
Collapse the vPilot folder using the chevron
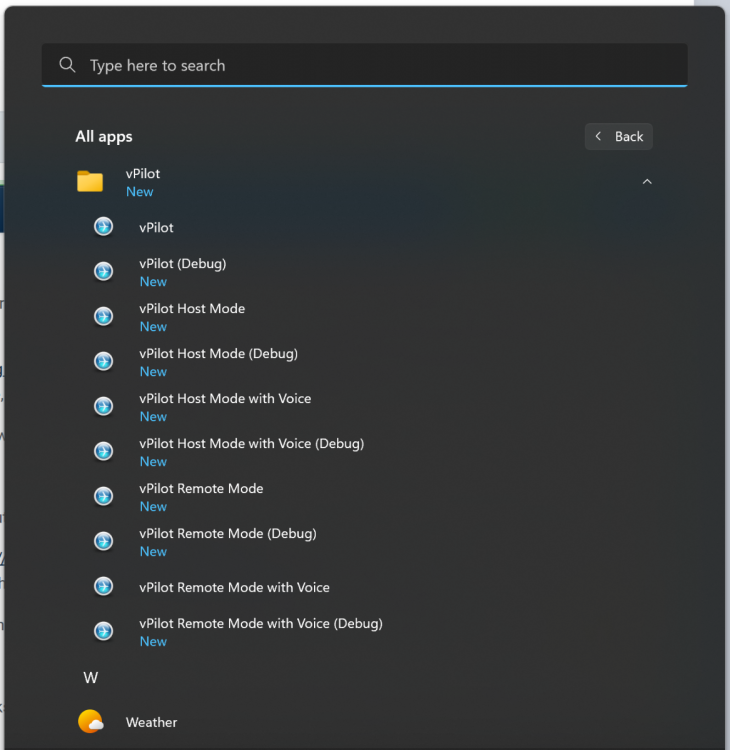(647, 182)
